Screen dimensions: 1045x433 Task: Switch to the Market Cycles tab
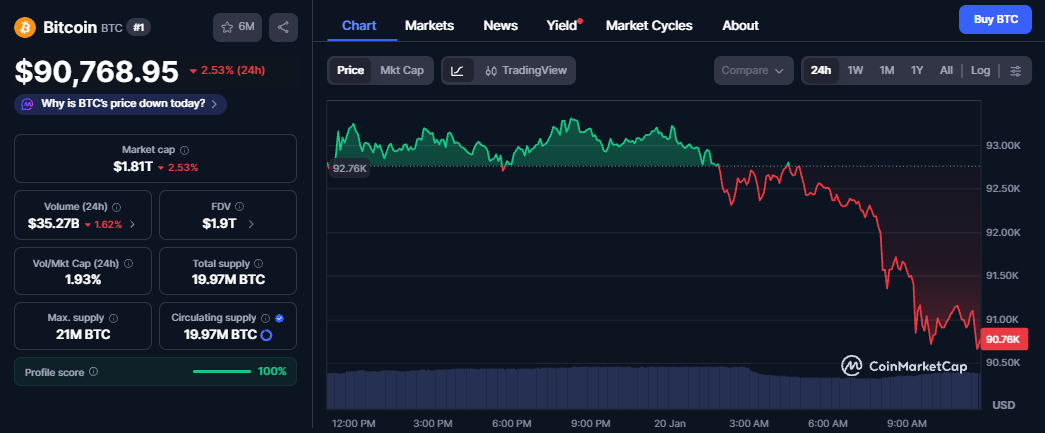[649, 25]
